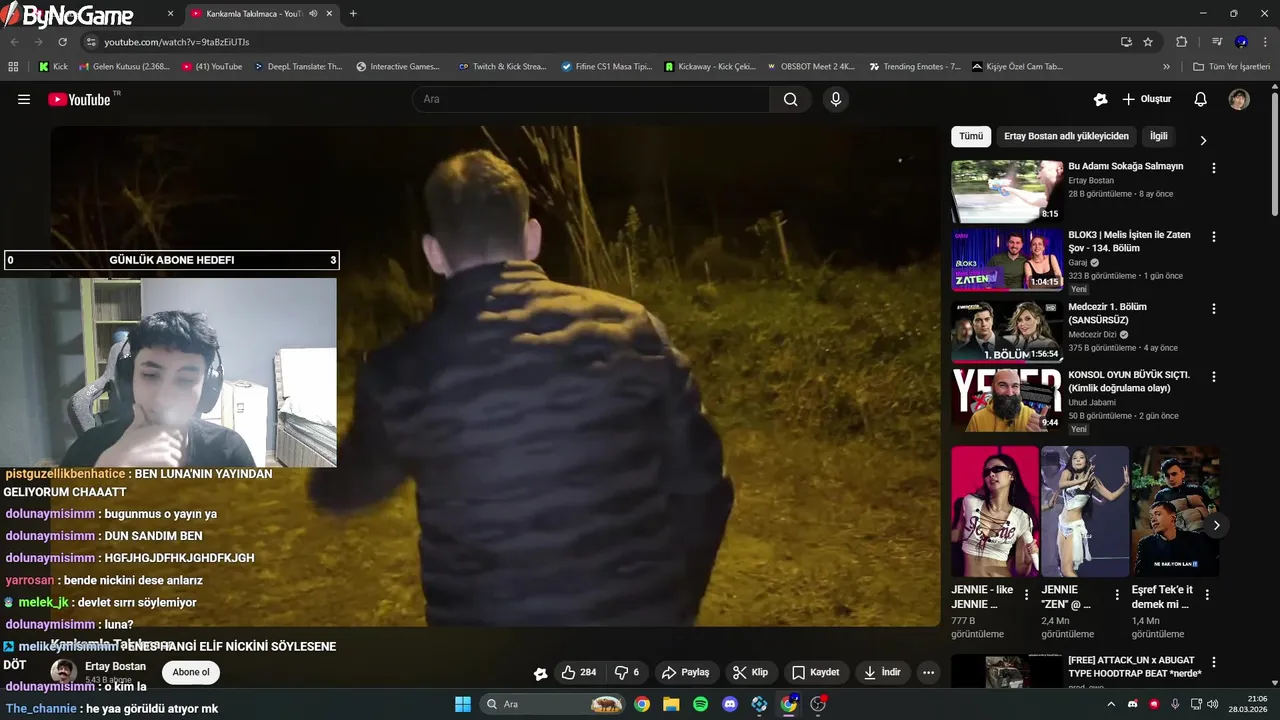
Task: Open more actions three-dot button under video
Action: [x=928, y=672]
